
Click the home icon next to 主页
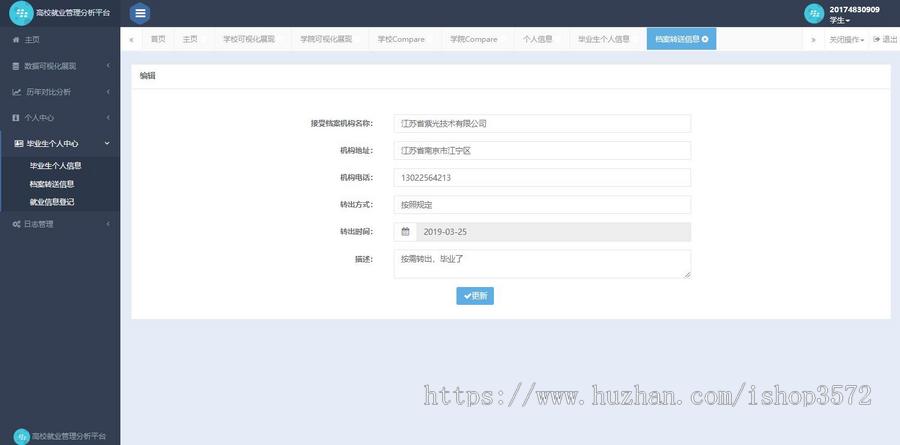point(16,40)
